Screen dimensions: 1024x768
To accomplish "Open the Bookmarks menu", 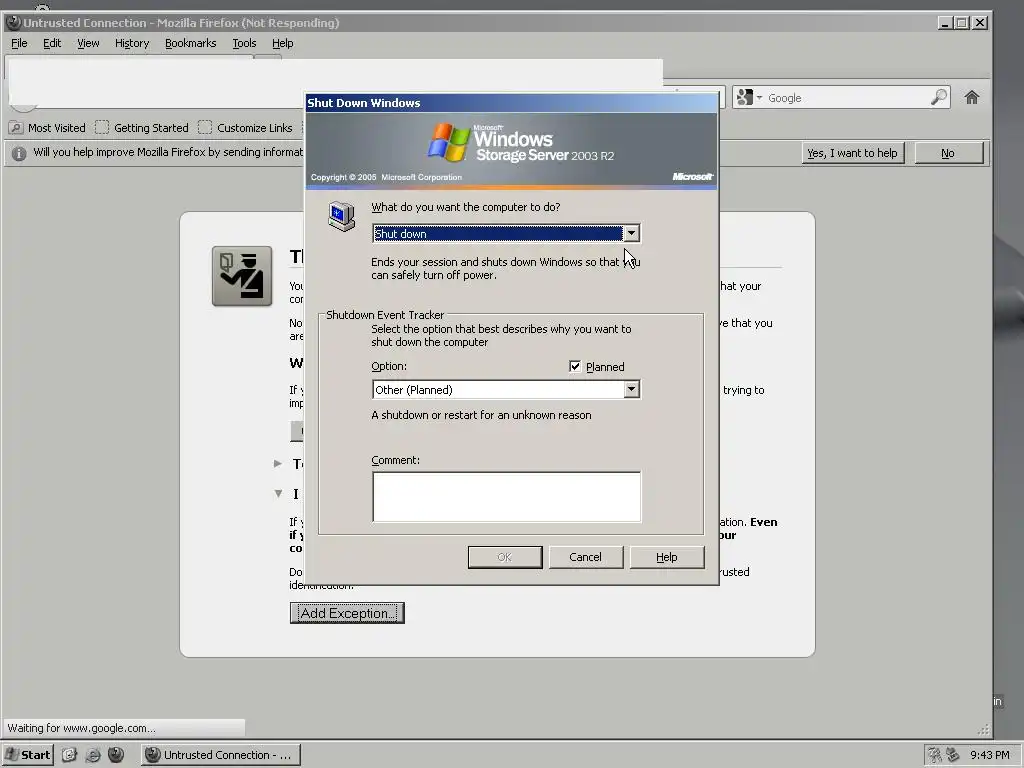I will click(191, 43).
